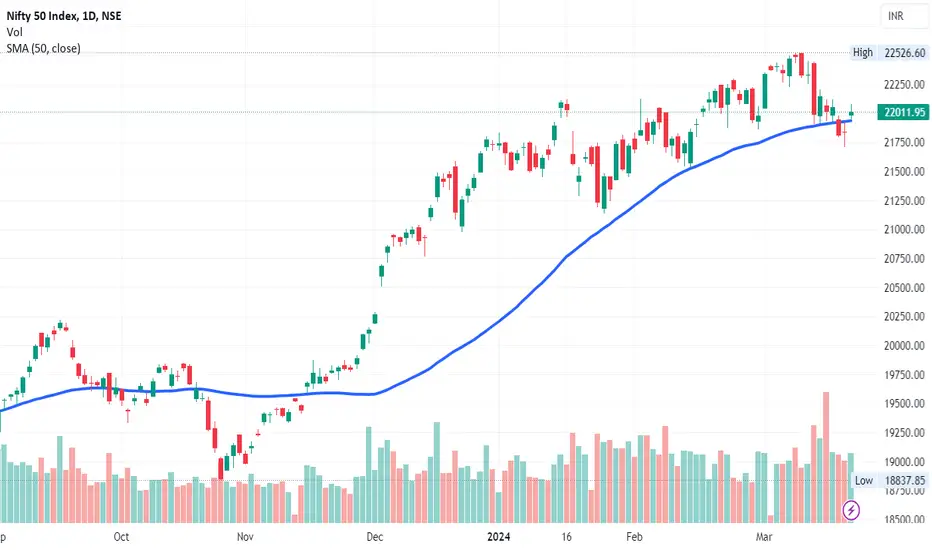Click the 16 date label on time axis
932x550 pixels.
click(x=566, y=537)
